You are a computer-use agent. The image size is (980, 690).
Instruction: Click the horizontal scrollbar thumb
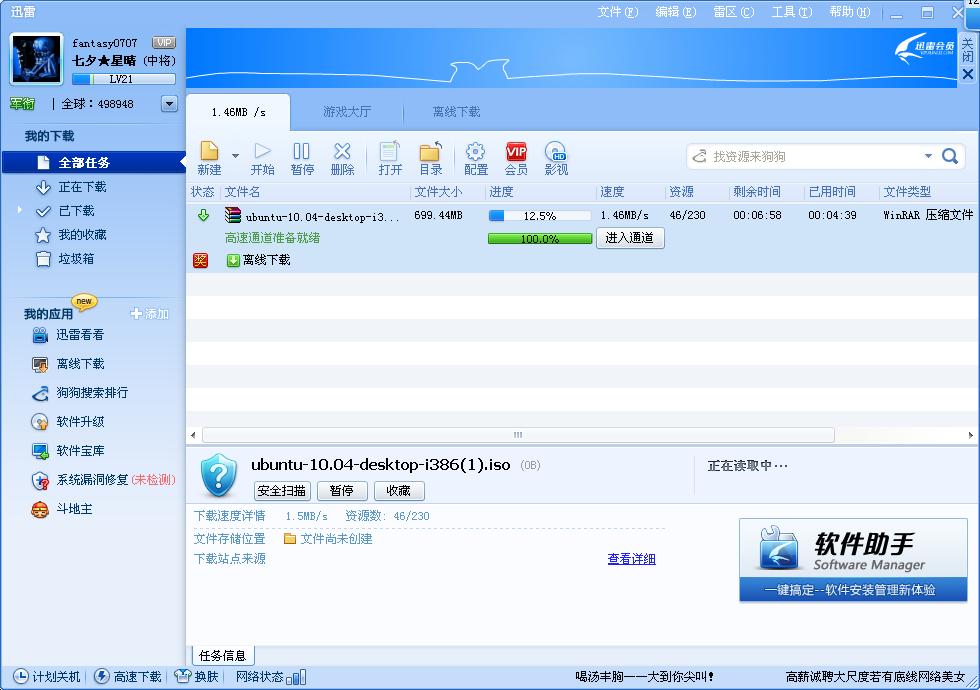tap(518, 435)
